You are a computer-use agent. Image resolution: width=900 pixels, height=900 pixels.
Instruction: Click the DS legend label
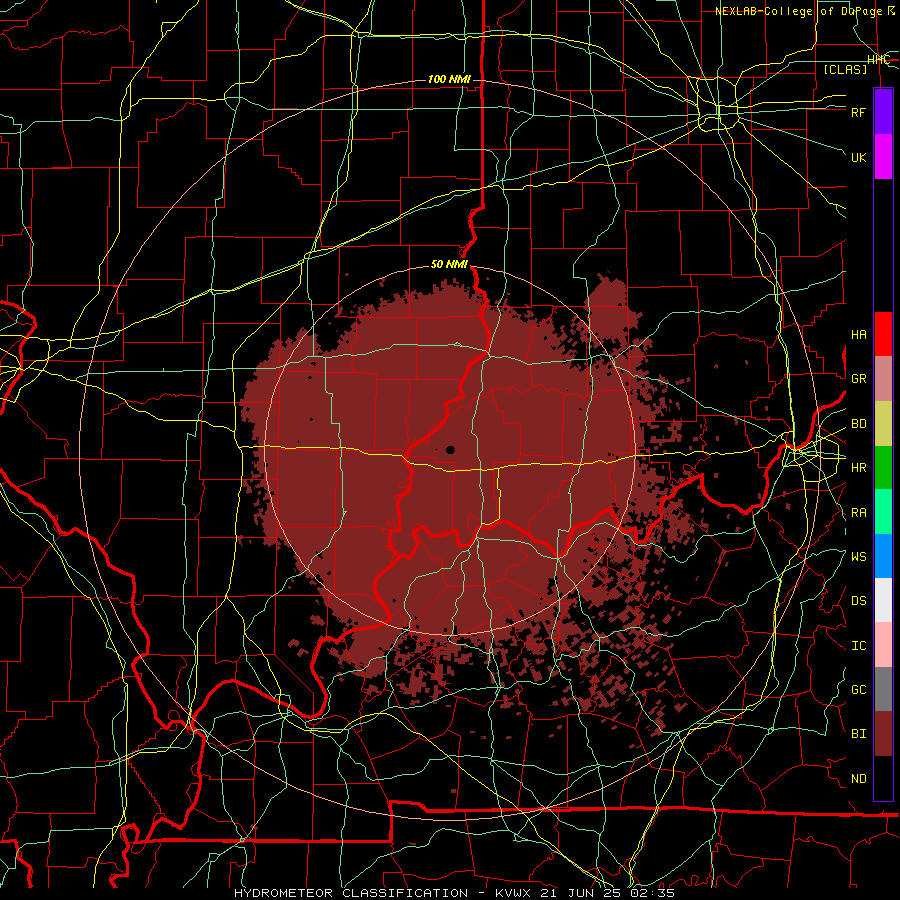[859, 601]
